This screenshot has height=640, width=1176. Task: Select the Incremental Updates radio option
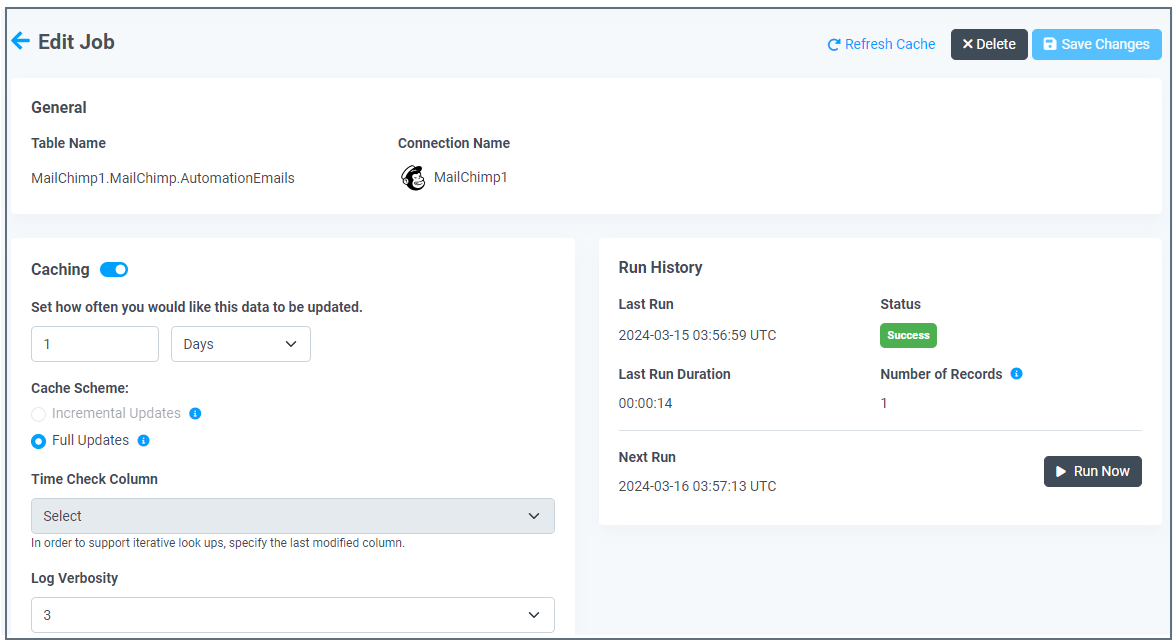(38, 414)
